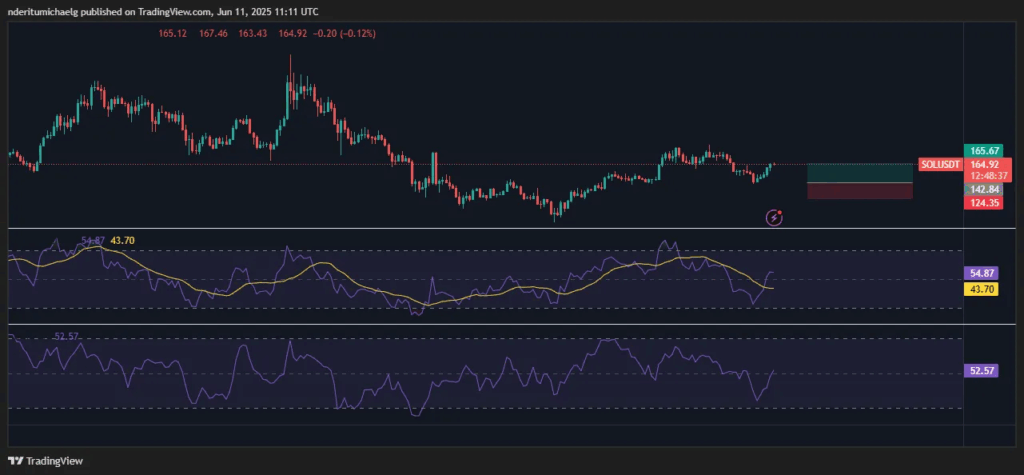Image resolution: width=1024 pixels, height=475 pixels.
Task: Click the yellow 43.70 value in RSI legend
Action: (123, 240)
